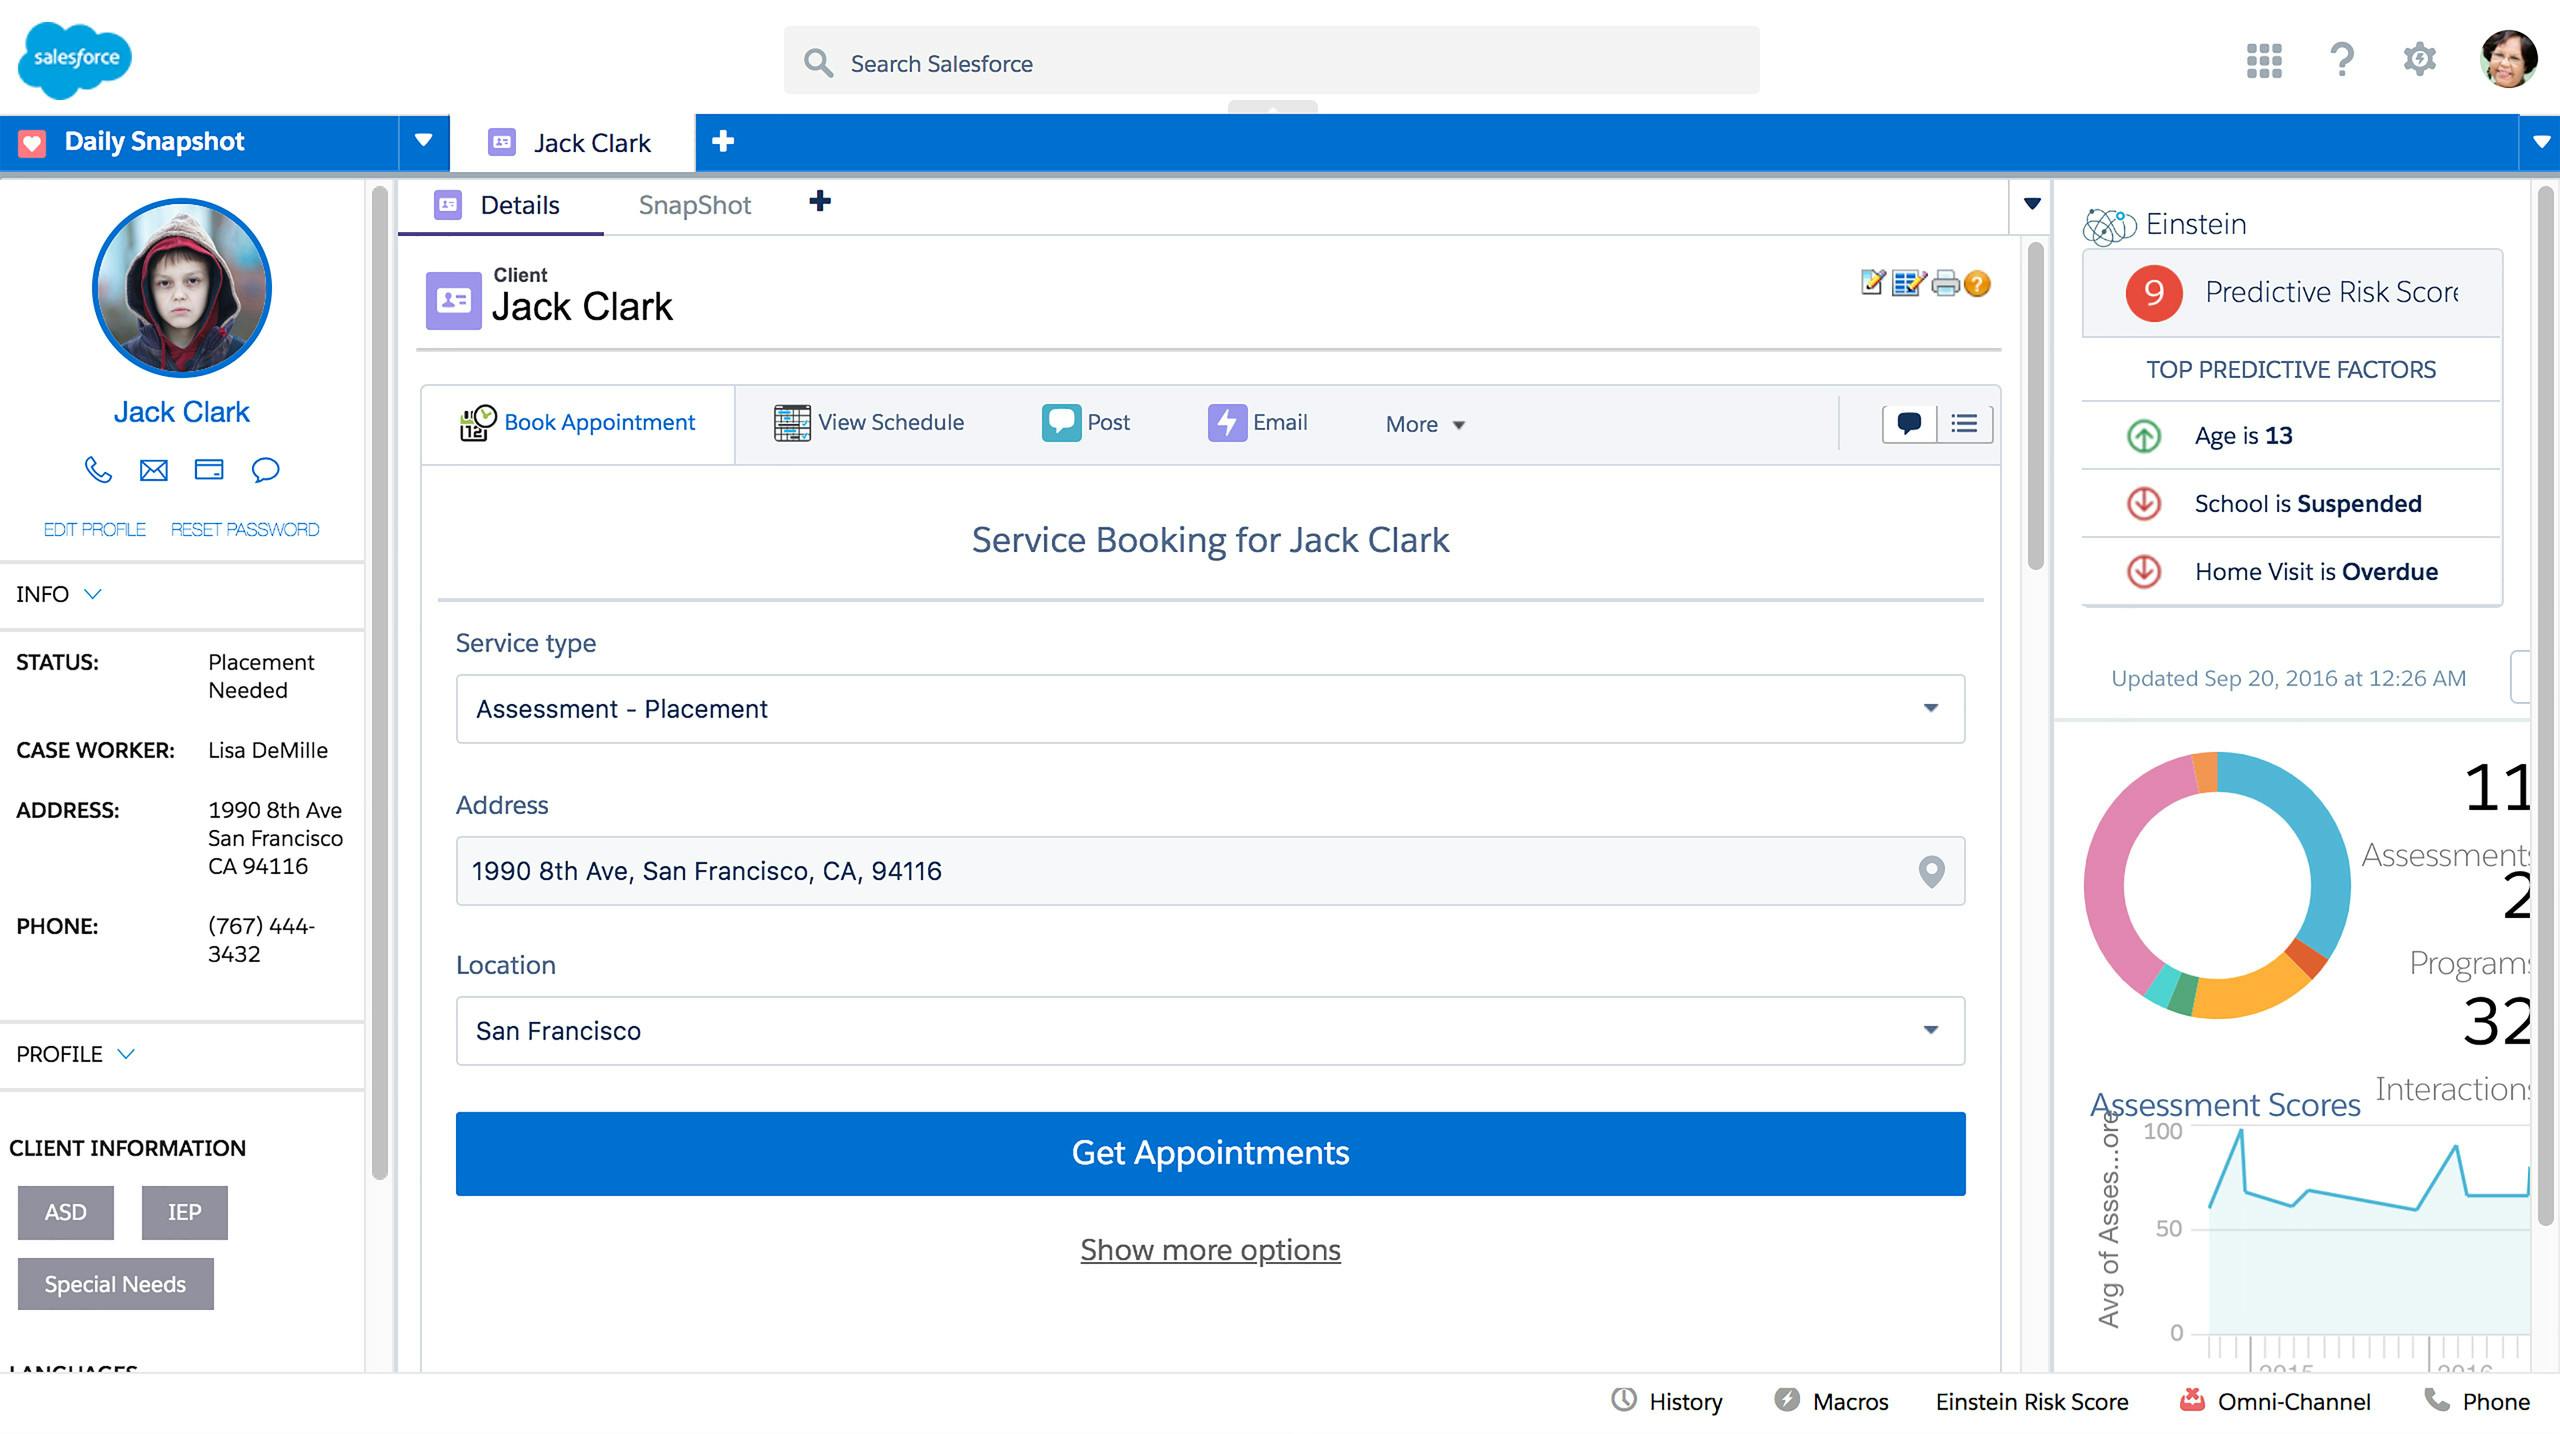Toggle the list view button
Screen dimensions: 2560x1434
[1965, 424]
